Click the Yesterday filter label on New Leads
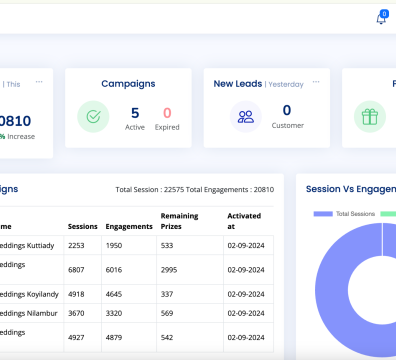 pos(286,84)
